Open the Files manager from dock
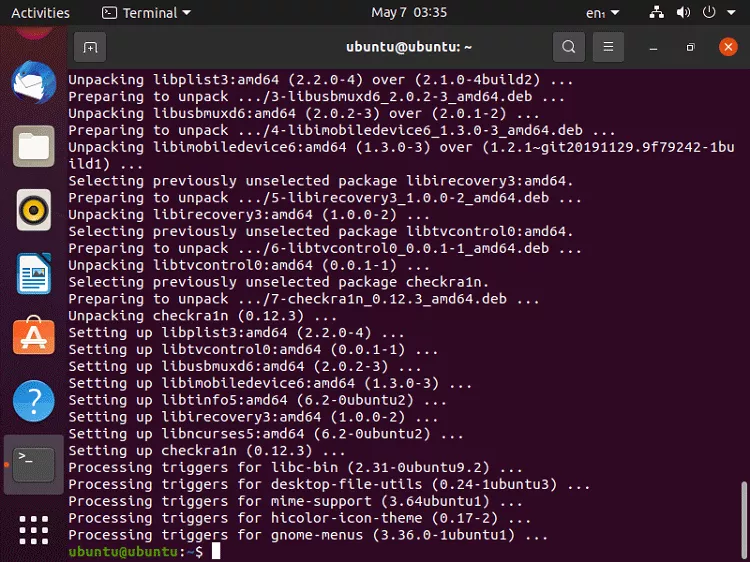The width and height of the screenshot is (750, 562). point(33,146)
